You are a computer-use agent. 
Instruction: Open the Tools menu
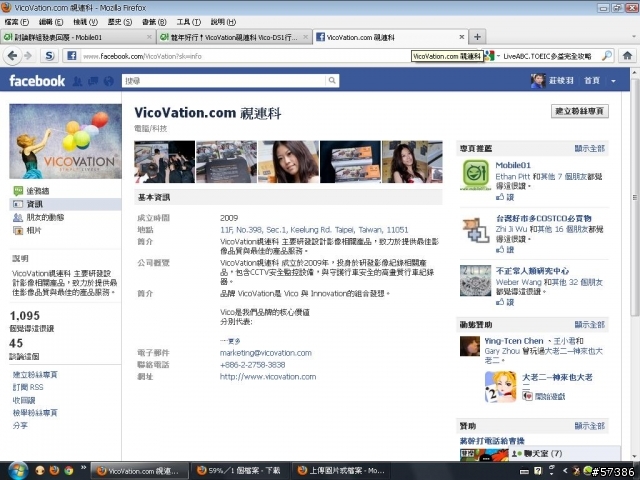189,22
